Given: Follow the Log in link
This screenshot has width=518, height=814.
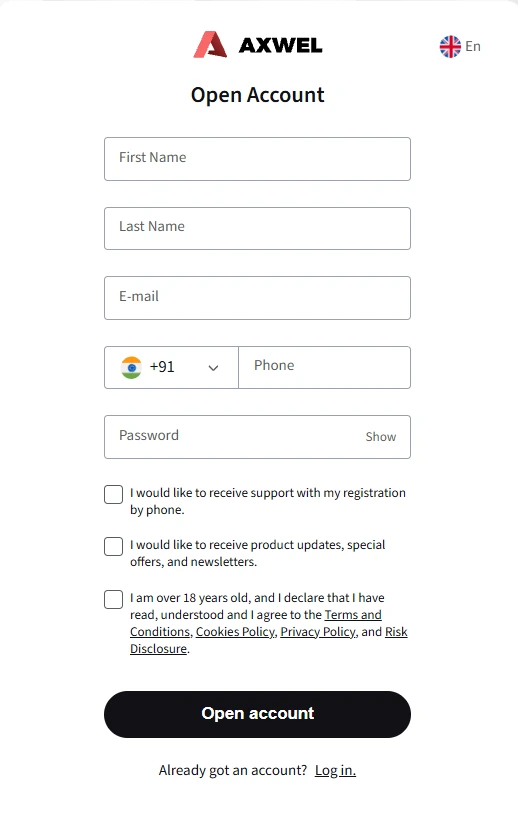Looking at the screenshot, I should pos(335,770).
